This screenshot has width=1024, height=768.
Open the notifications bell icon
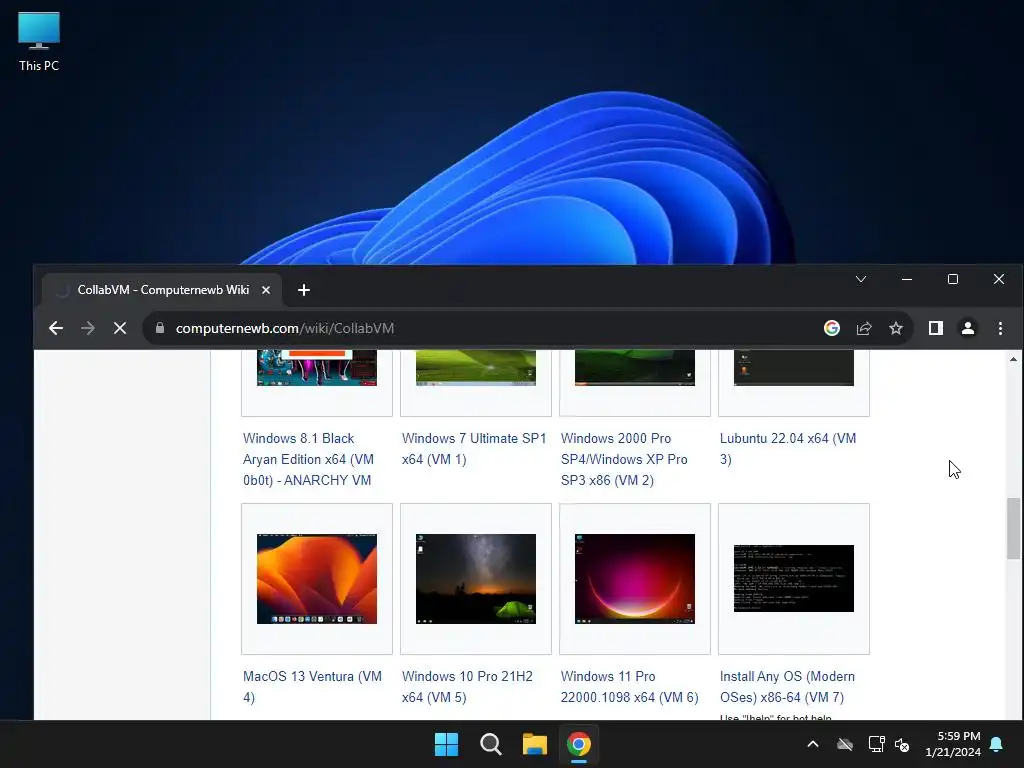[997, 744]
